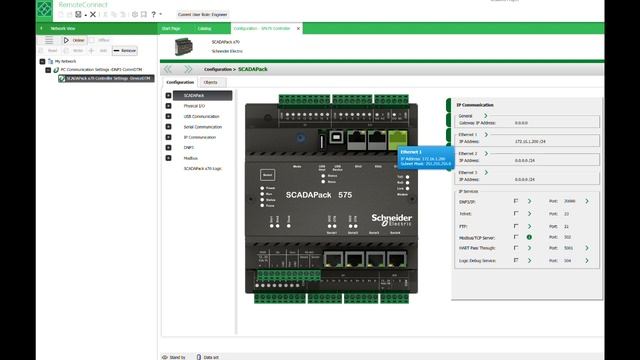Expand the Physical I/O node
This screenshot has height=360, width=640.
[168, 106]
